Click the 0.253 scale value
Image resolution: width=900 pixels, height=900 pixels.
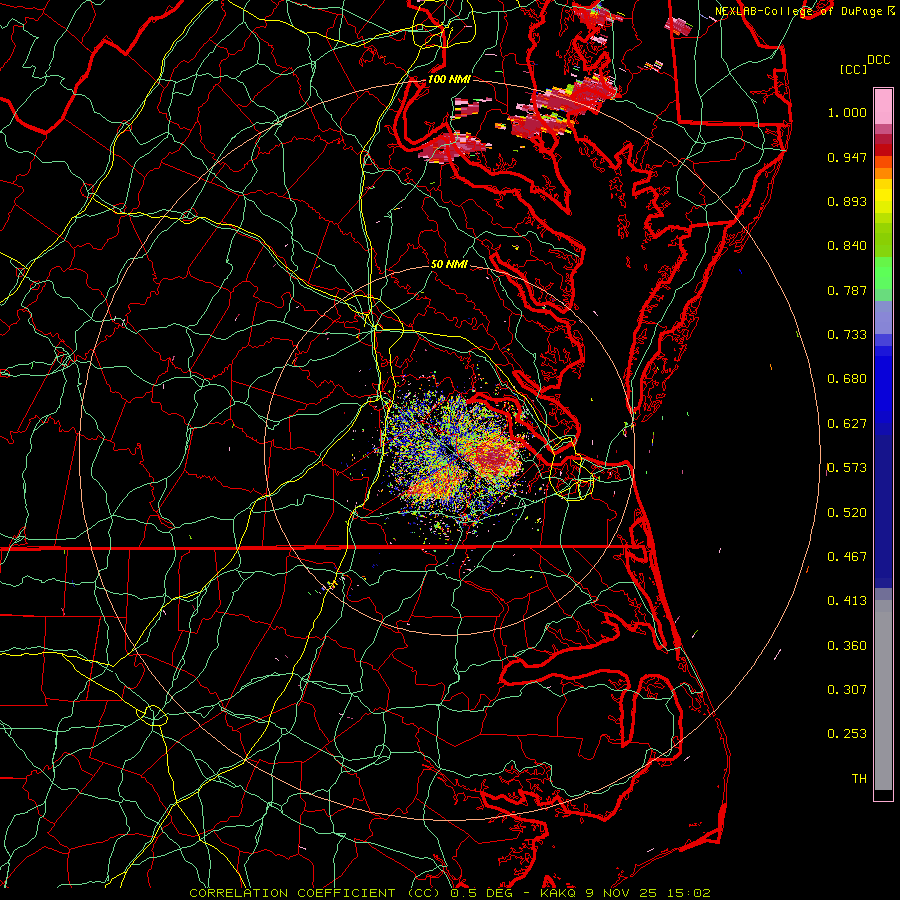pyautogui.click(x=847, y=734)
